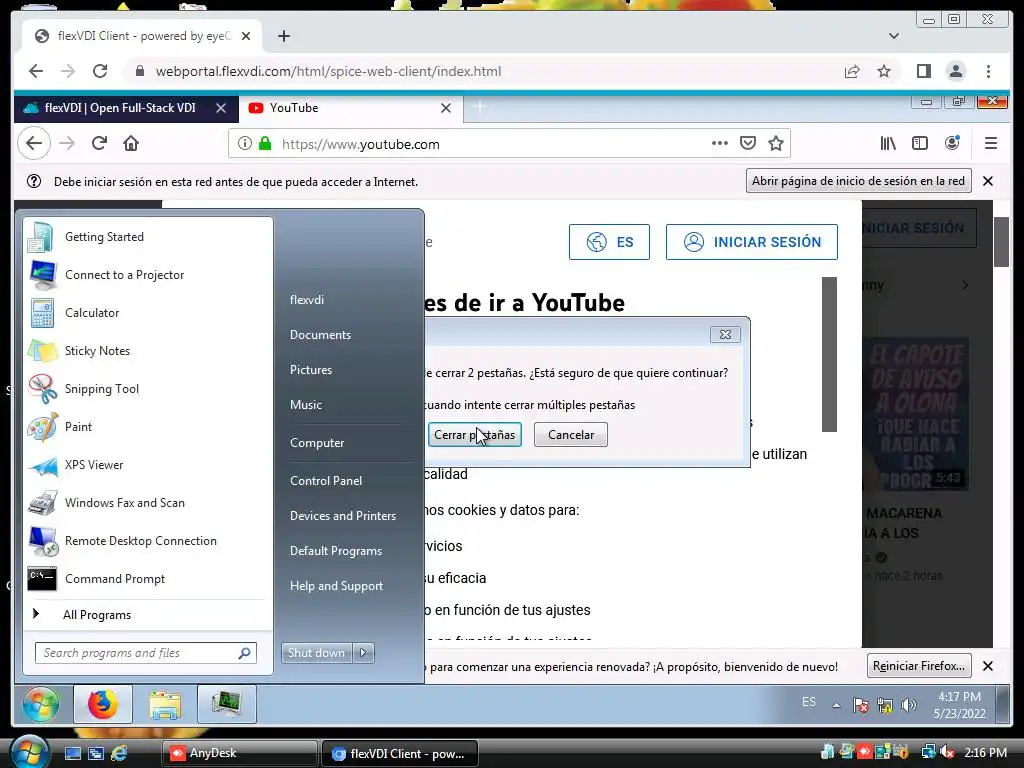Image resolution: width=1024 pixels, height=768 pixels.
Task: Dismiss the Reiniciar Firefox notification bar
Action: tap(988, 666)
